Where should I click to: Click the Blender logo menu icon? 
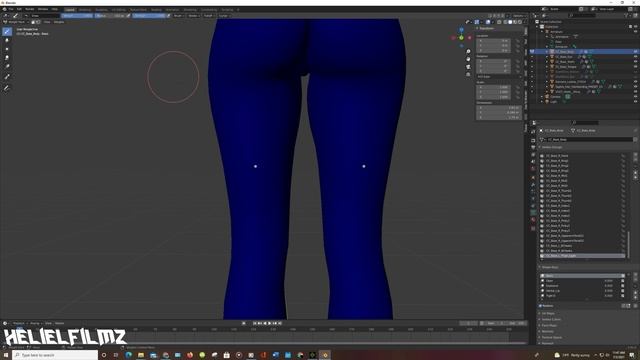click(x=4, y=9)
